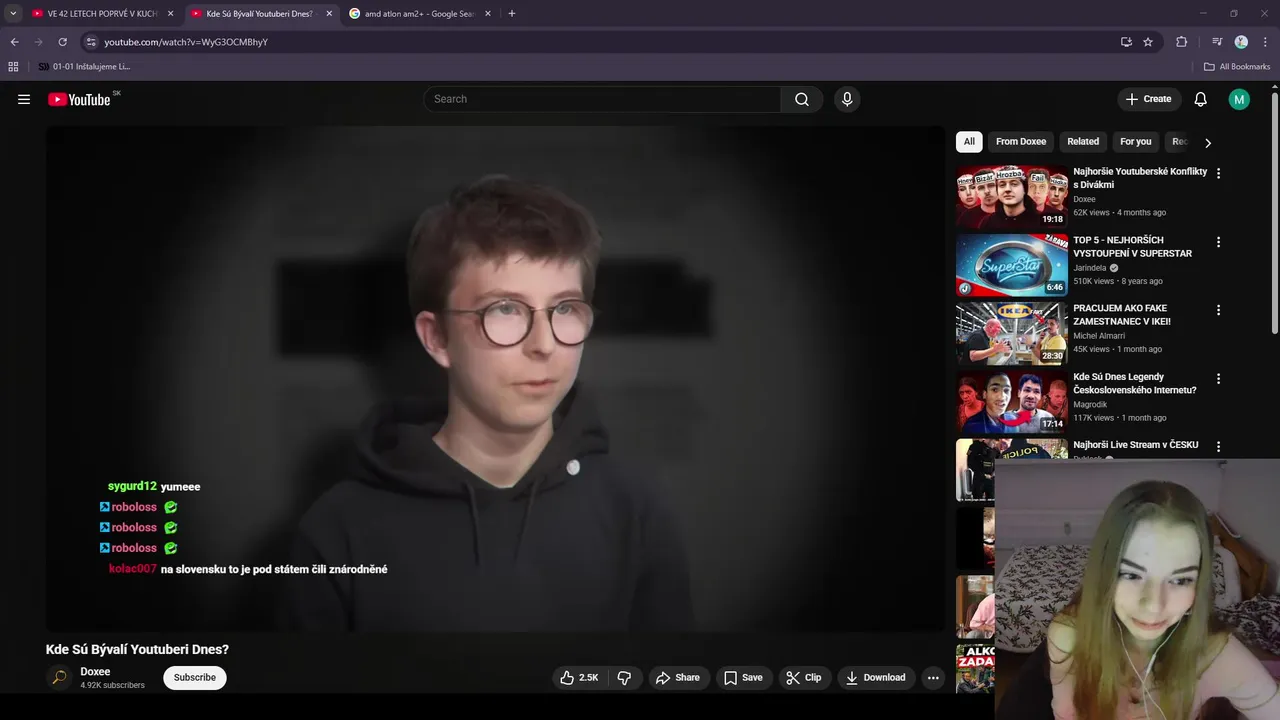The image size is (1280, 720).
Task: Click the browser address bar URL
Action: coord(186,42)
